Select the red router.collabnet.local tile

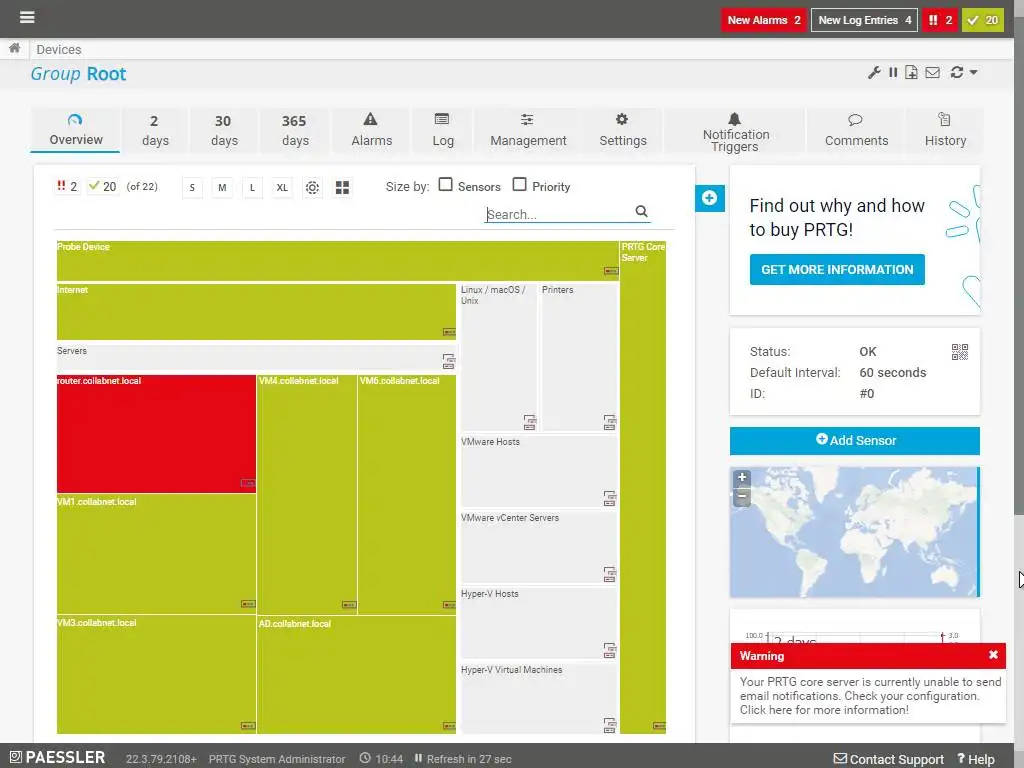(x=156, y=434)
